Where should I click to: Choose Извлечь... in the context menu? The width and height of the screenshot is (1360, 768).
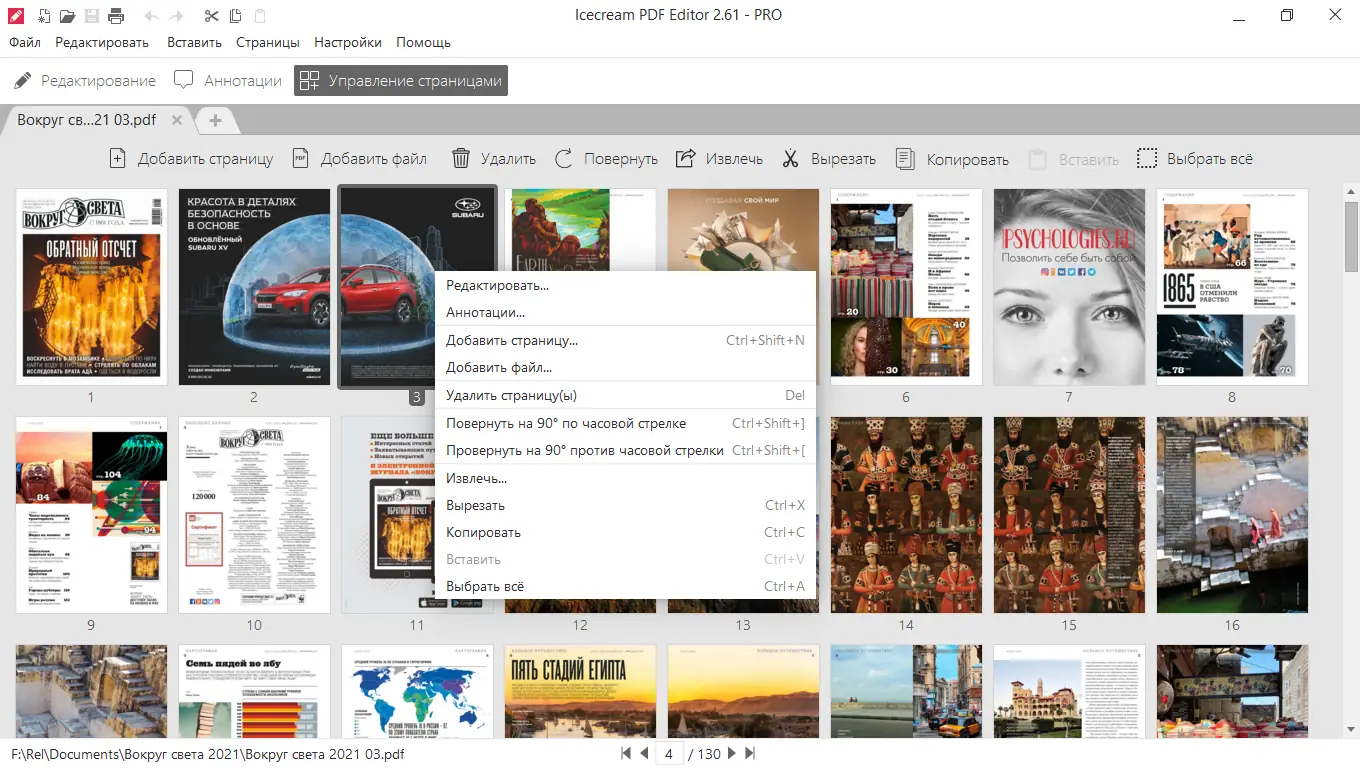click(x=625, y=478)
